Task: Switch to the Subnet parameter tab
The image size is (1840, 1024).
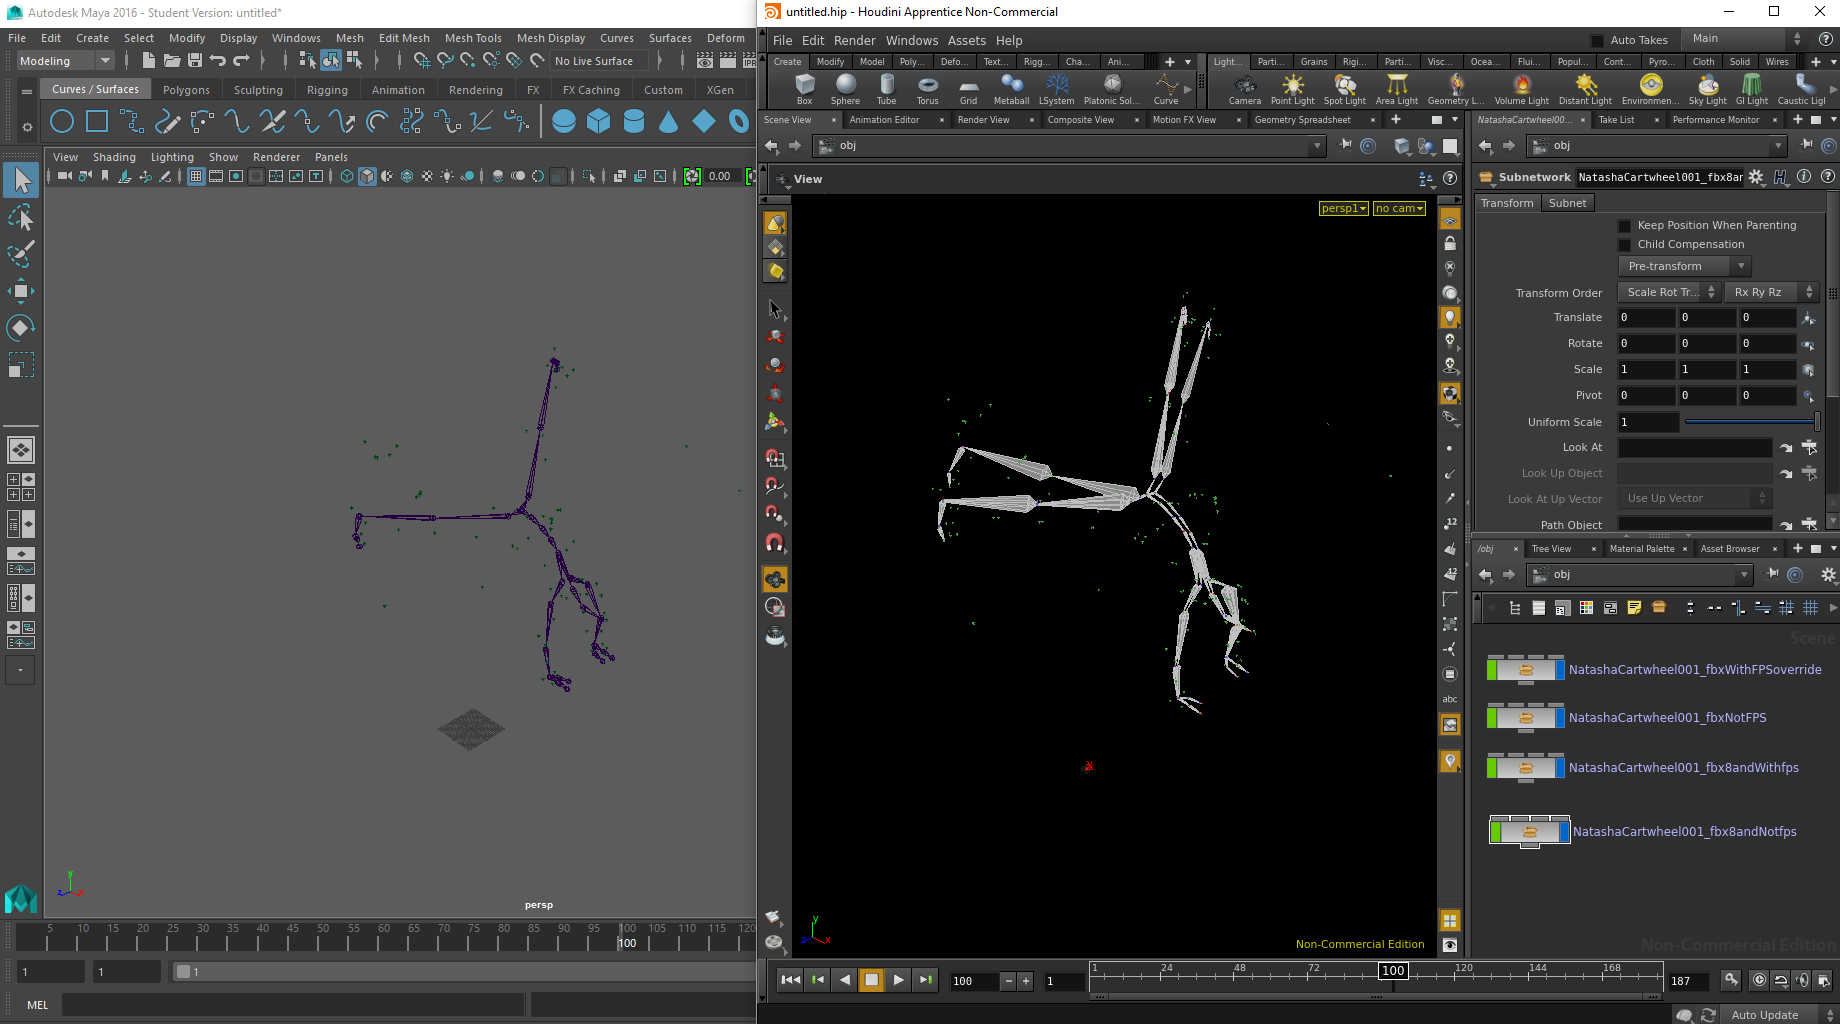Action: pos(1567,203)
